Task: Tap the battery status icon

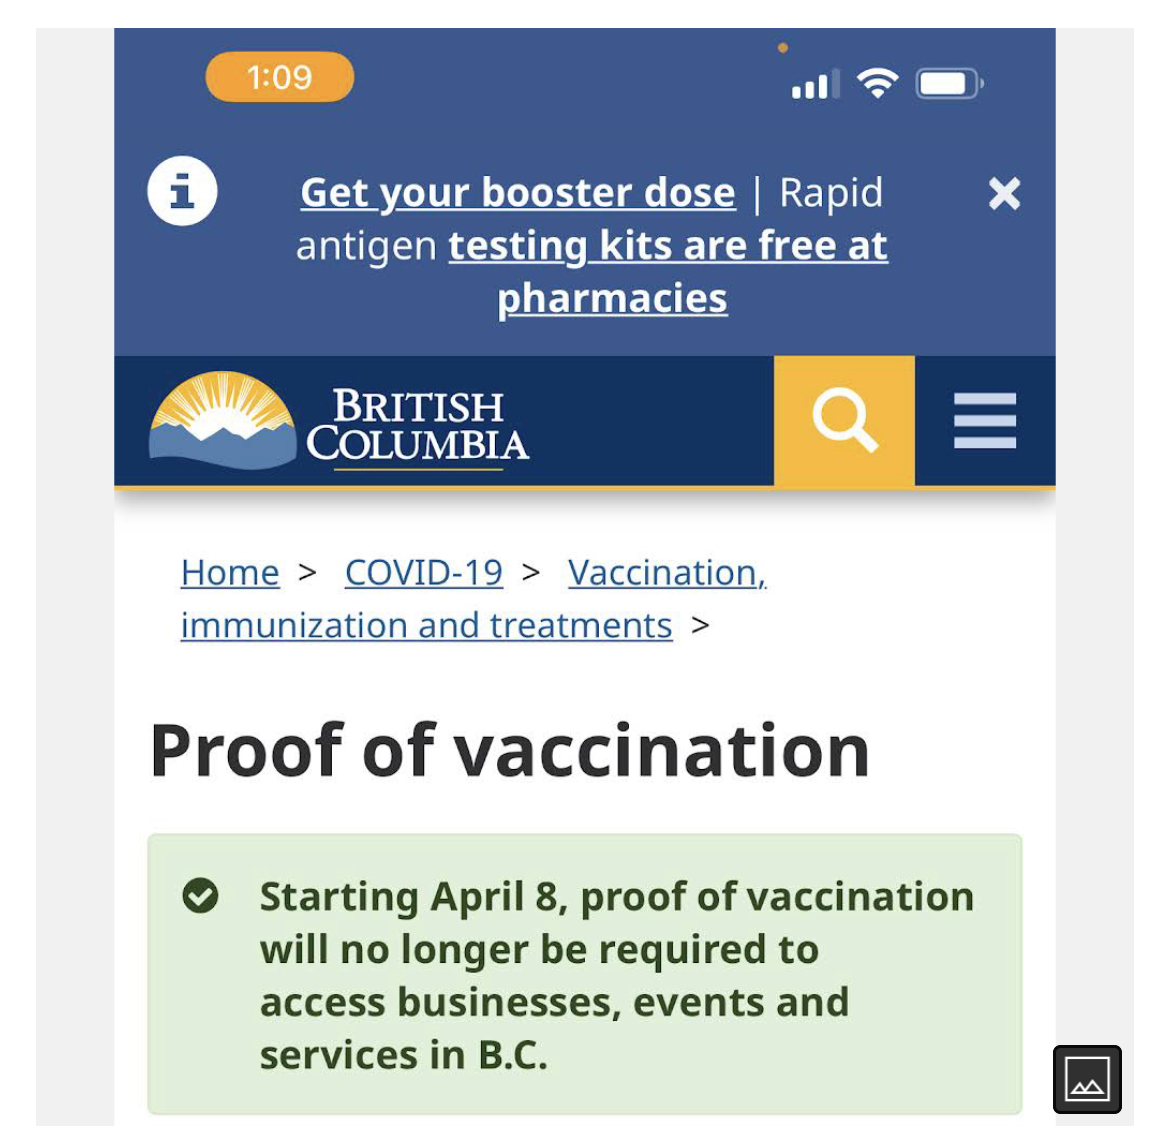Action: [x=948, y=83]
